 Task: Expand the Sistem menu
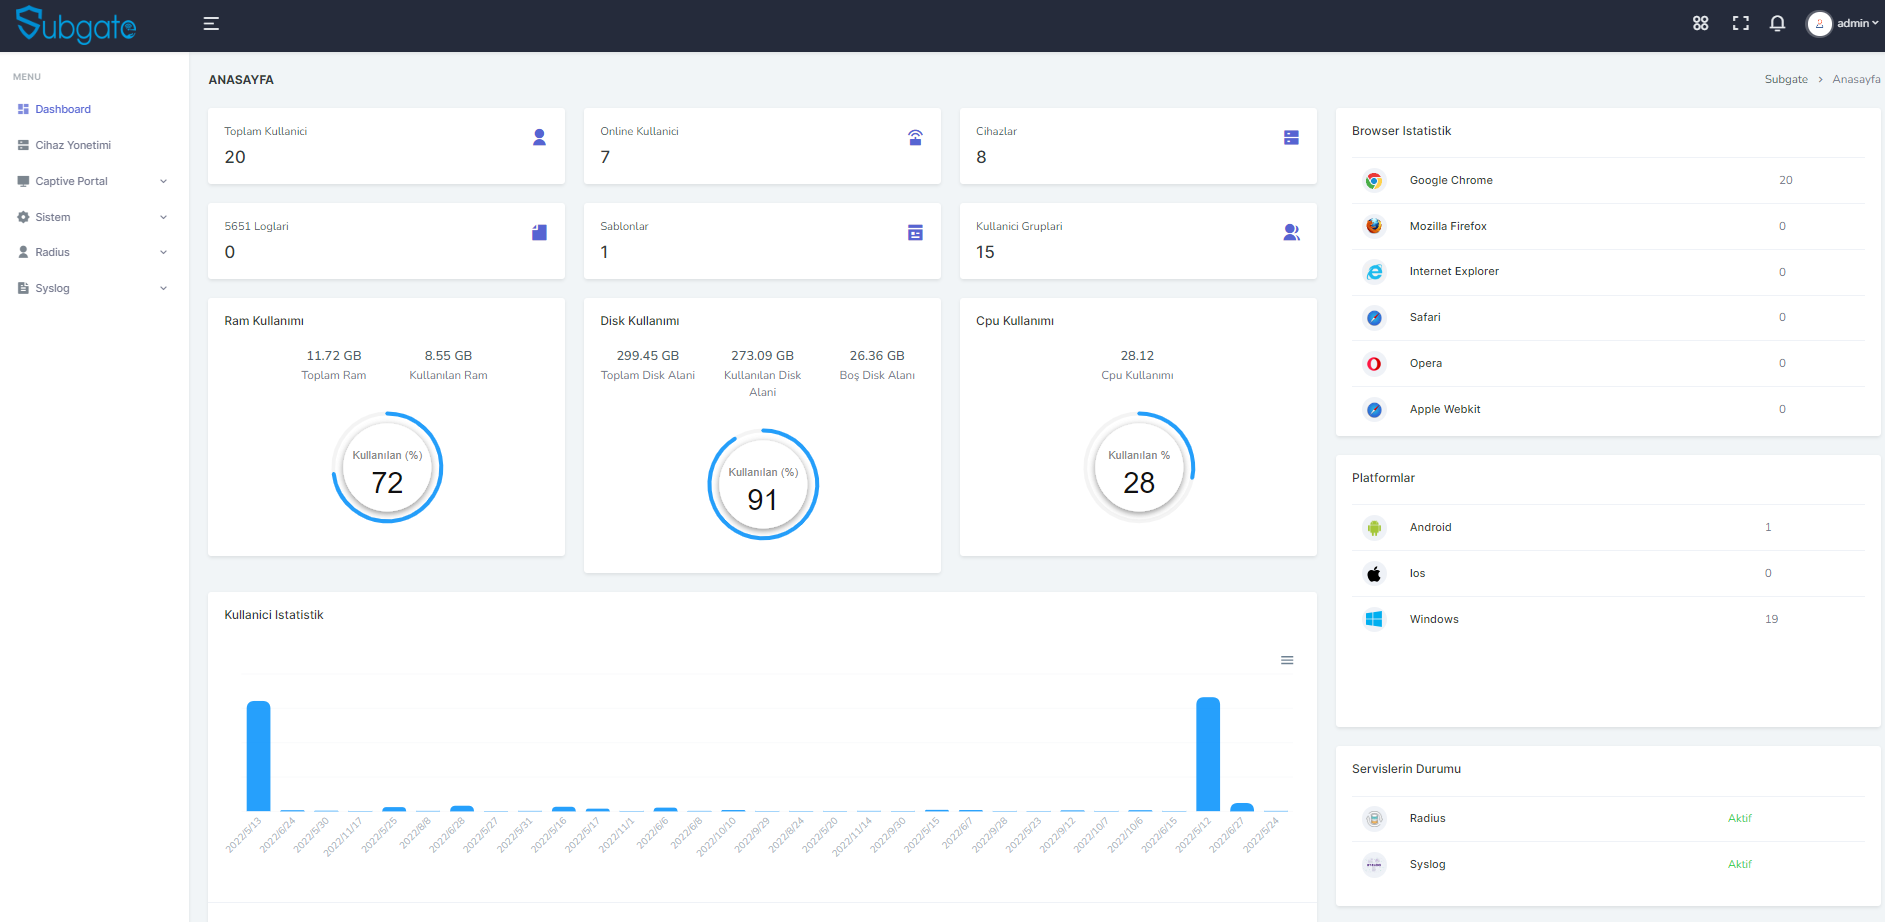[x=90, y=217]
